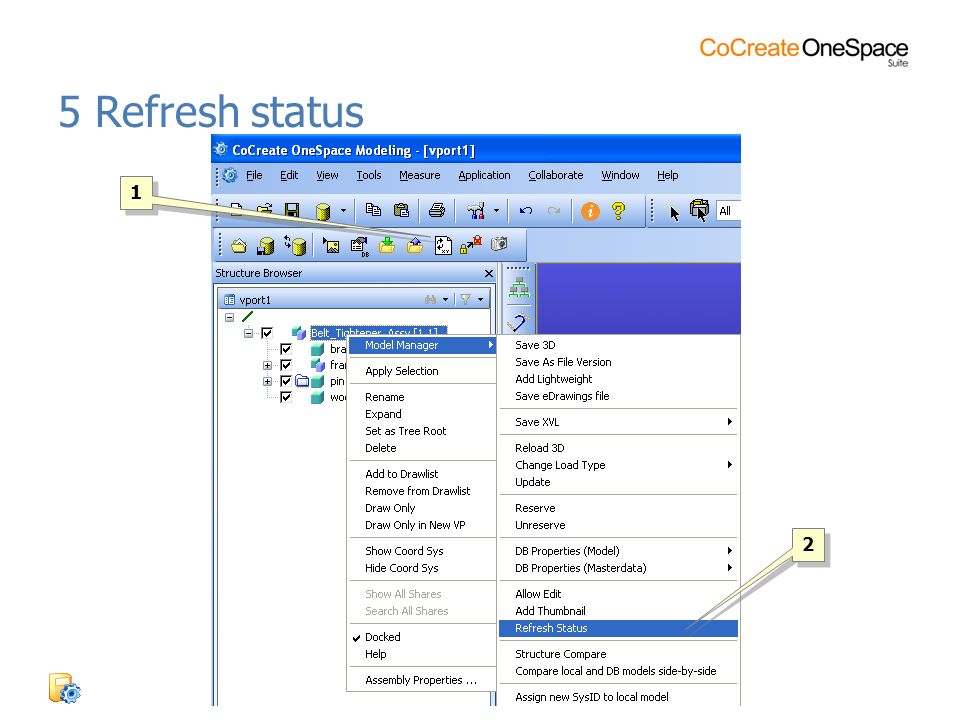960x720 pixels.
Task: Click the refresh status document icon
Action: (x=443, y=246)
